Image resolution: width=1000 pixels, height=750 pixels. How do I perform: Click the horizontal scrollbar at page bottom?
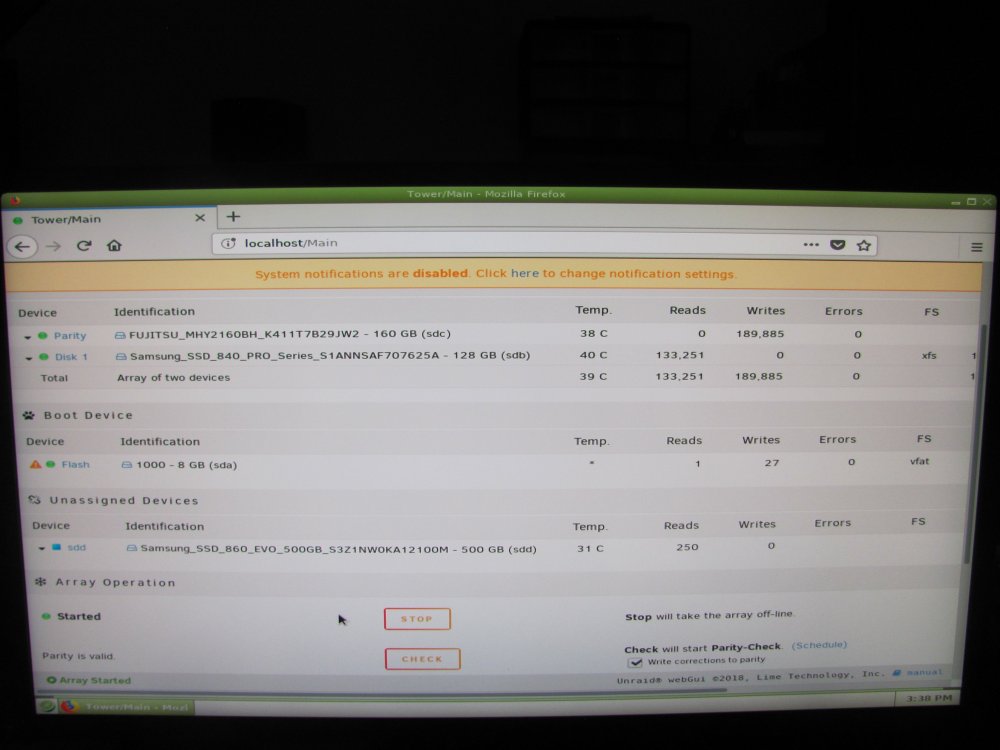(x=383, y=689)
